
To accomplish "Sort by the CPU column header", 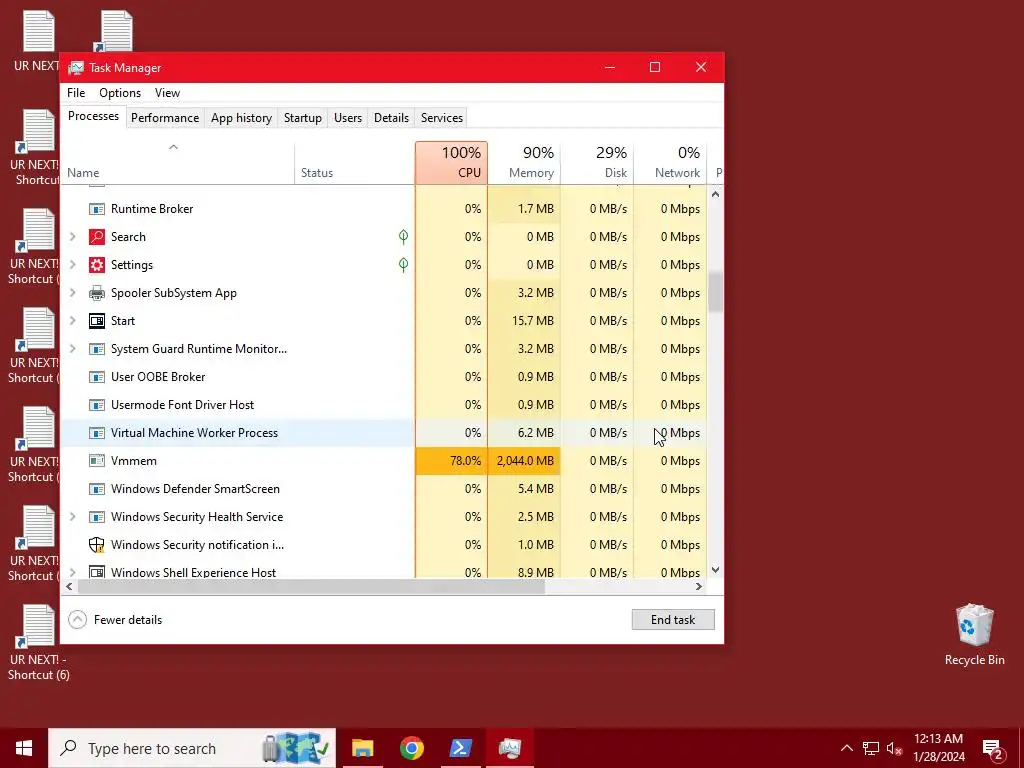I will 451,163.
